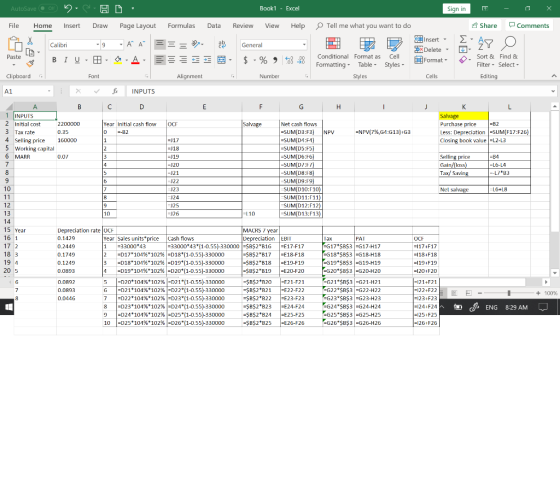Viewport: 560px width, 478px height.
Task: Open the File tab
Action: [14, 26]
